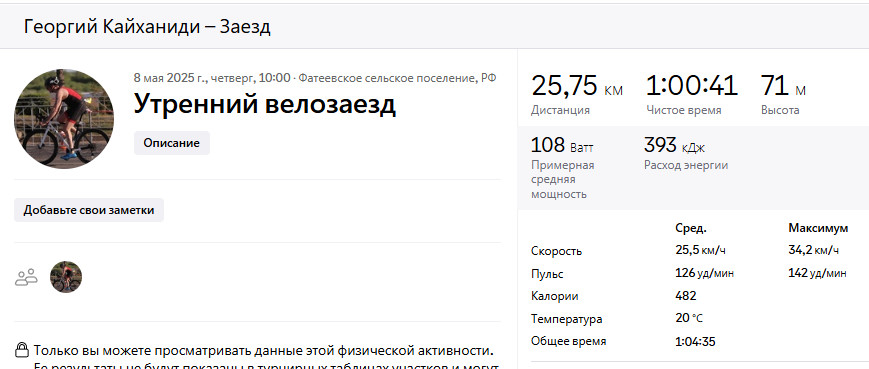The width and height of the screenshot is (869, 369).
Task: Click the 1:00:41 moving time value
Action: point(692,86)
